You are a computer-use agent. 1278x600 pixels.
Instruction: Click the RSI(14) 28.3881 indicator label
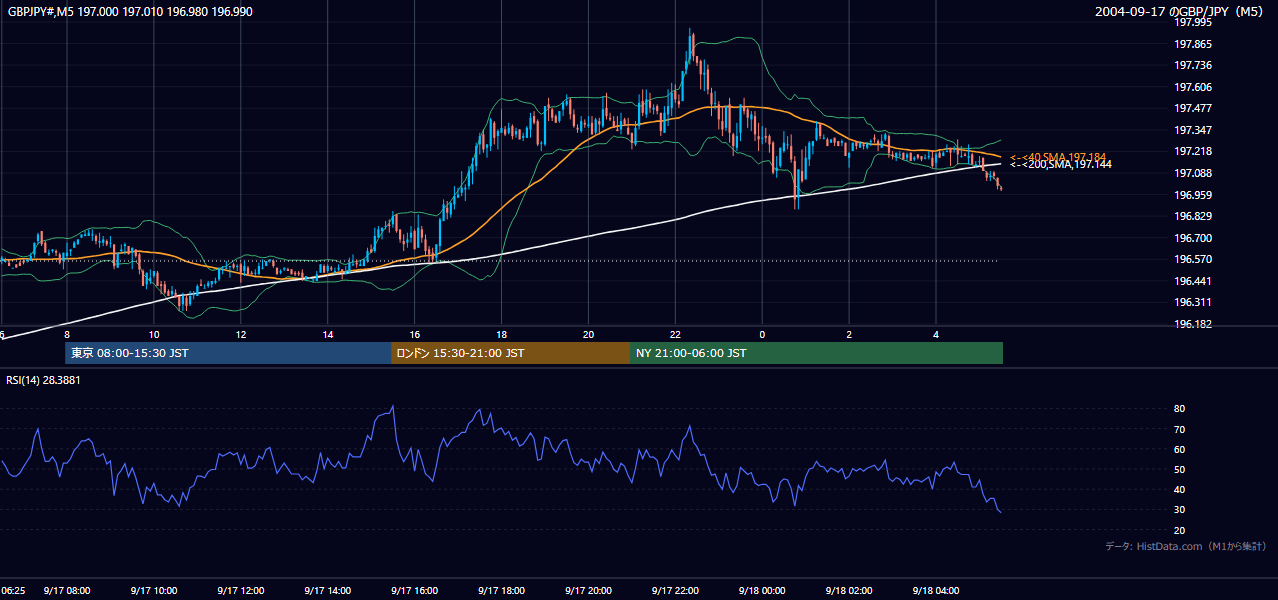[x=43, y=380]
